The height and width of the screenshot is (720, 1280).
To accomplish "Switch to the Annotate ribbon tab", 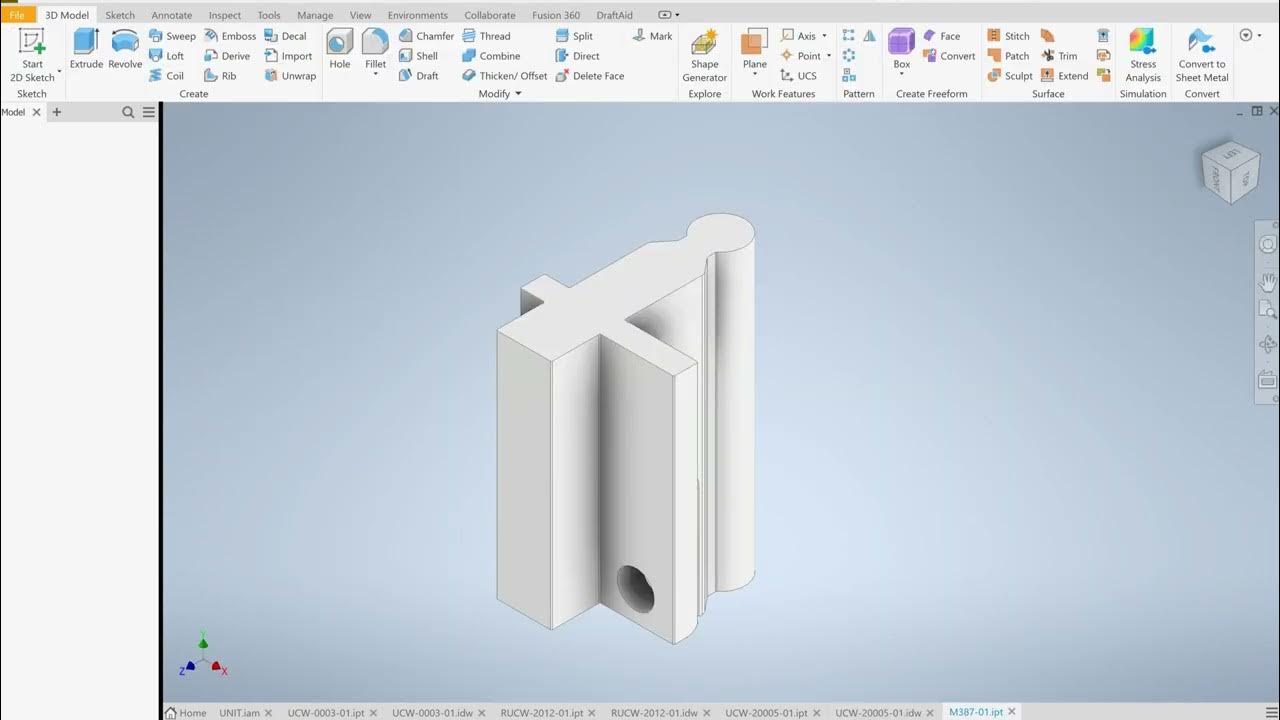I will tap(171, 15).
